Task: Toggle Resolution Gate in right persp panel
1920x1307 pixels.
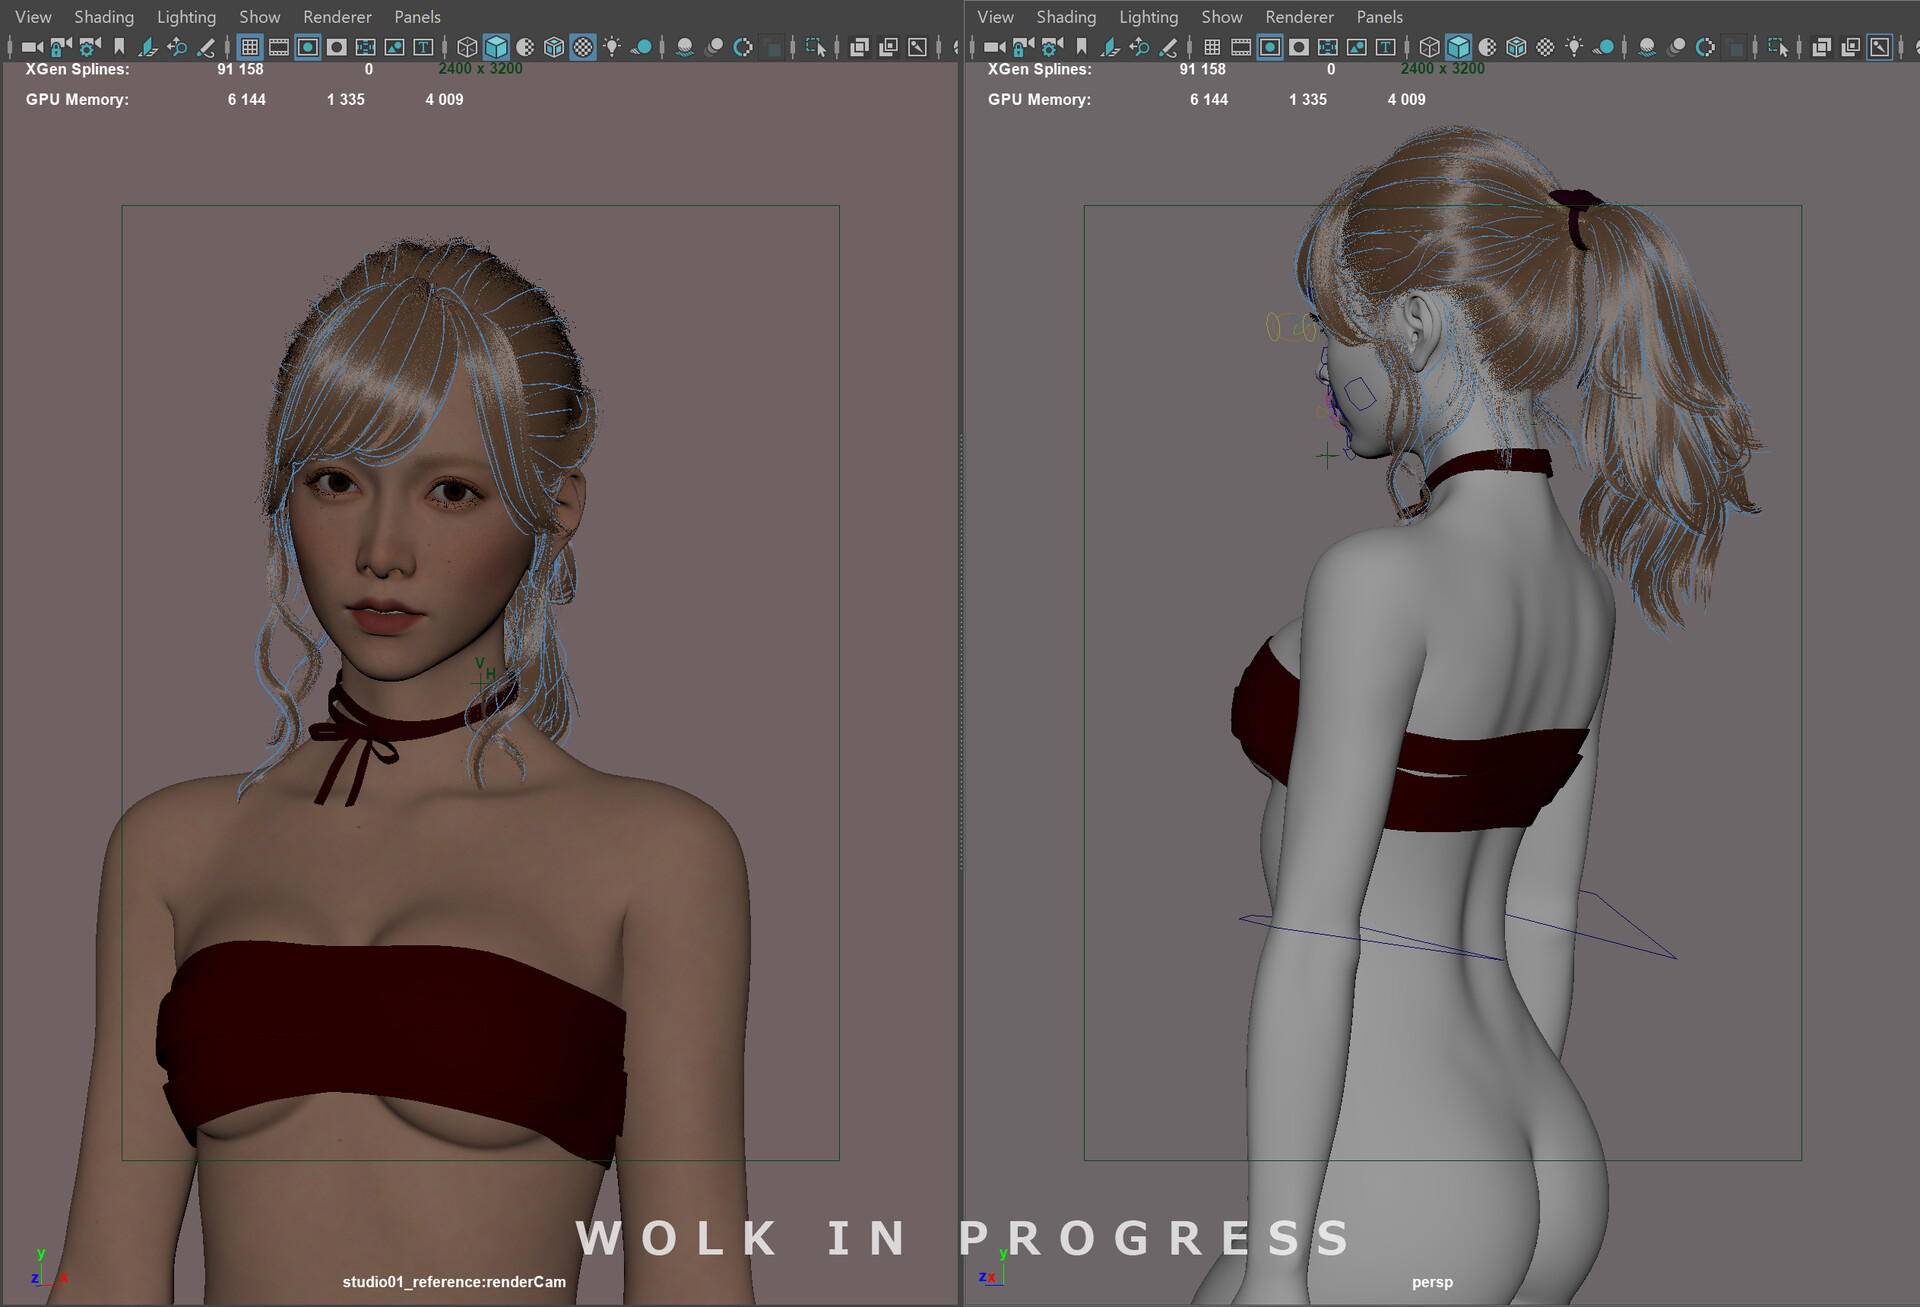Action: tap(1270, 47)
